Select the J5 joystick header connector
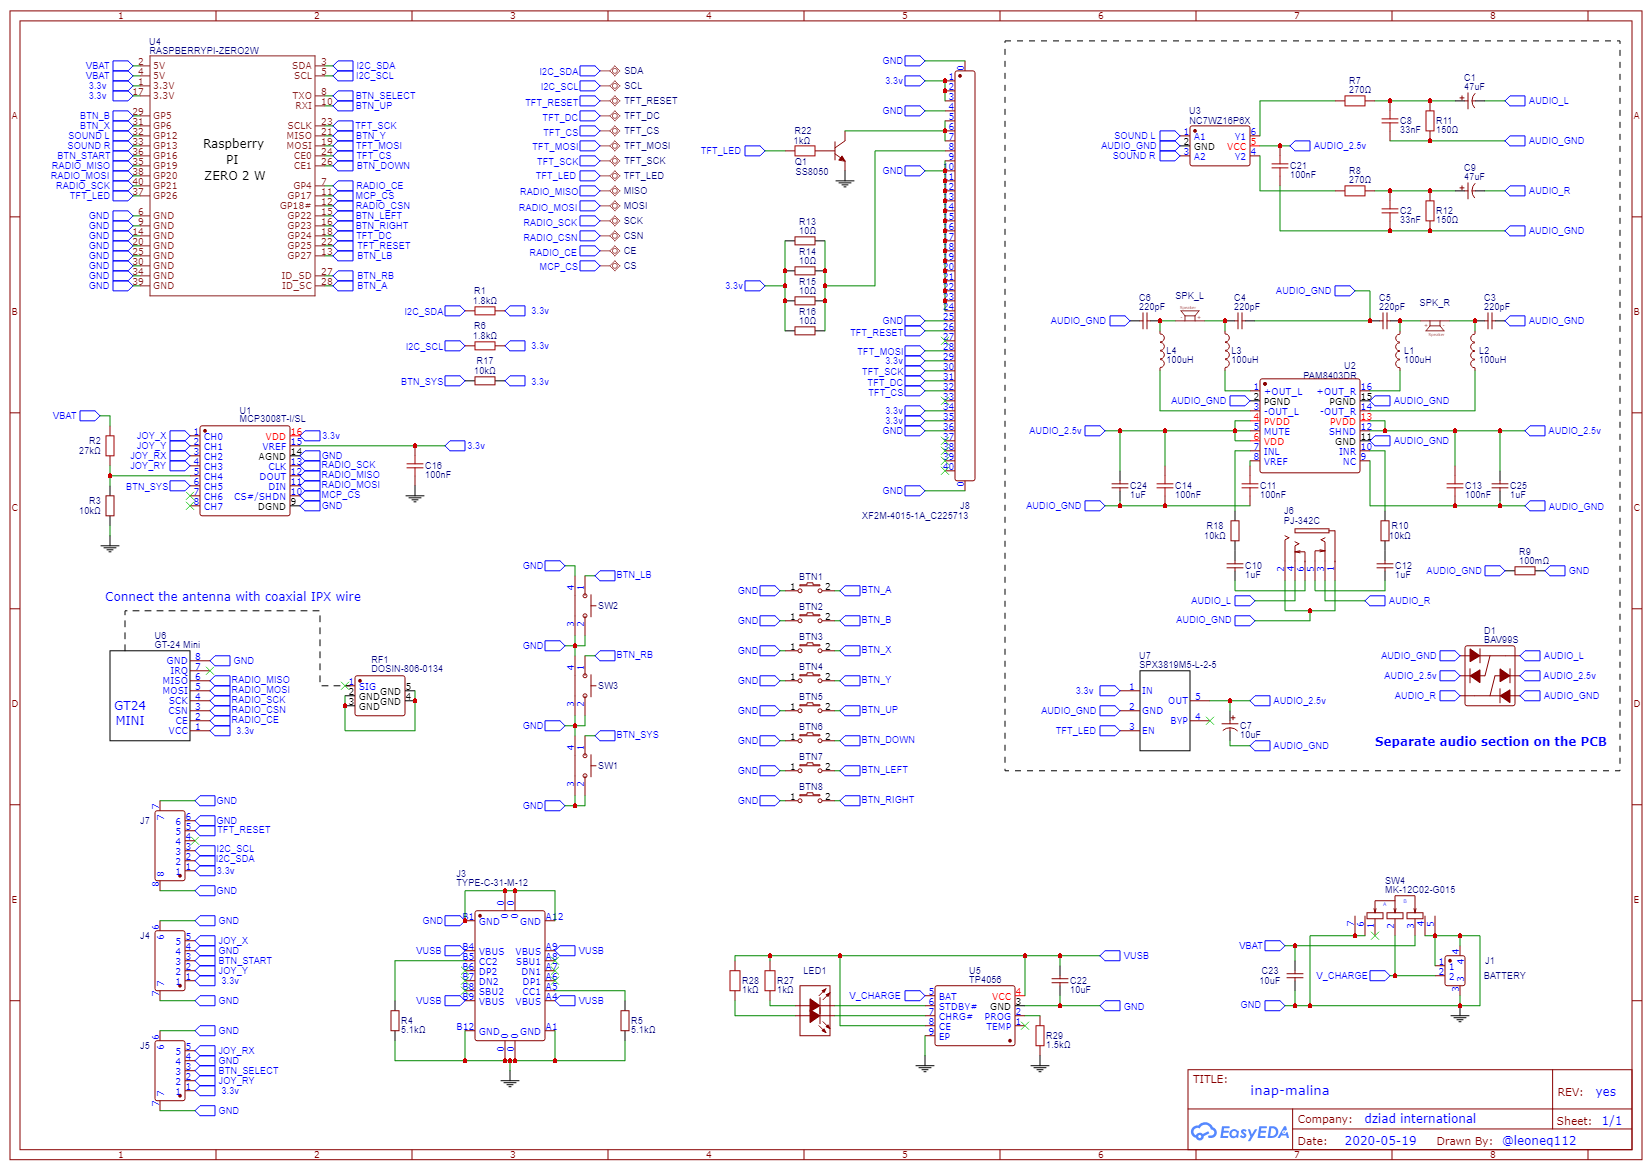 [x=170, y=1070]
